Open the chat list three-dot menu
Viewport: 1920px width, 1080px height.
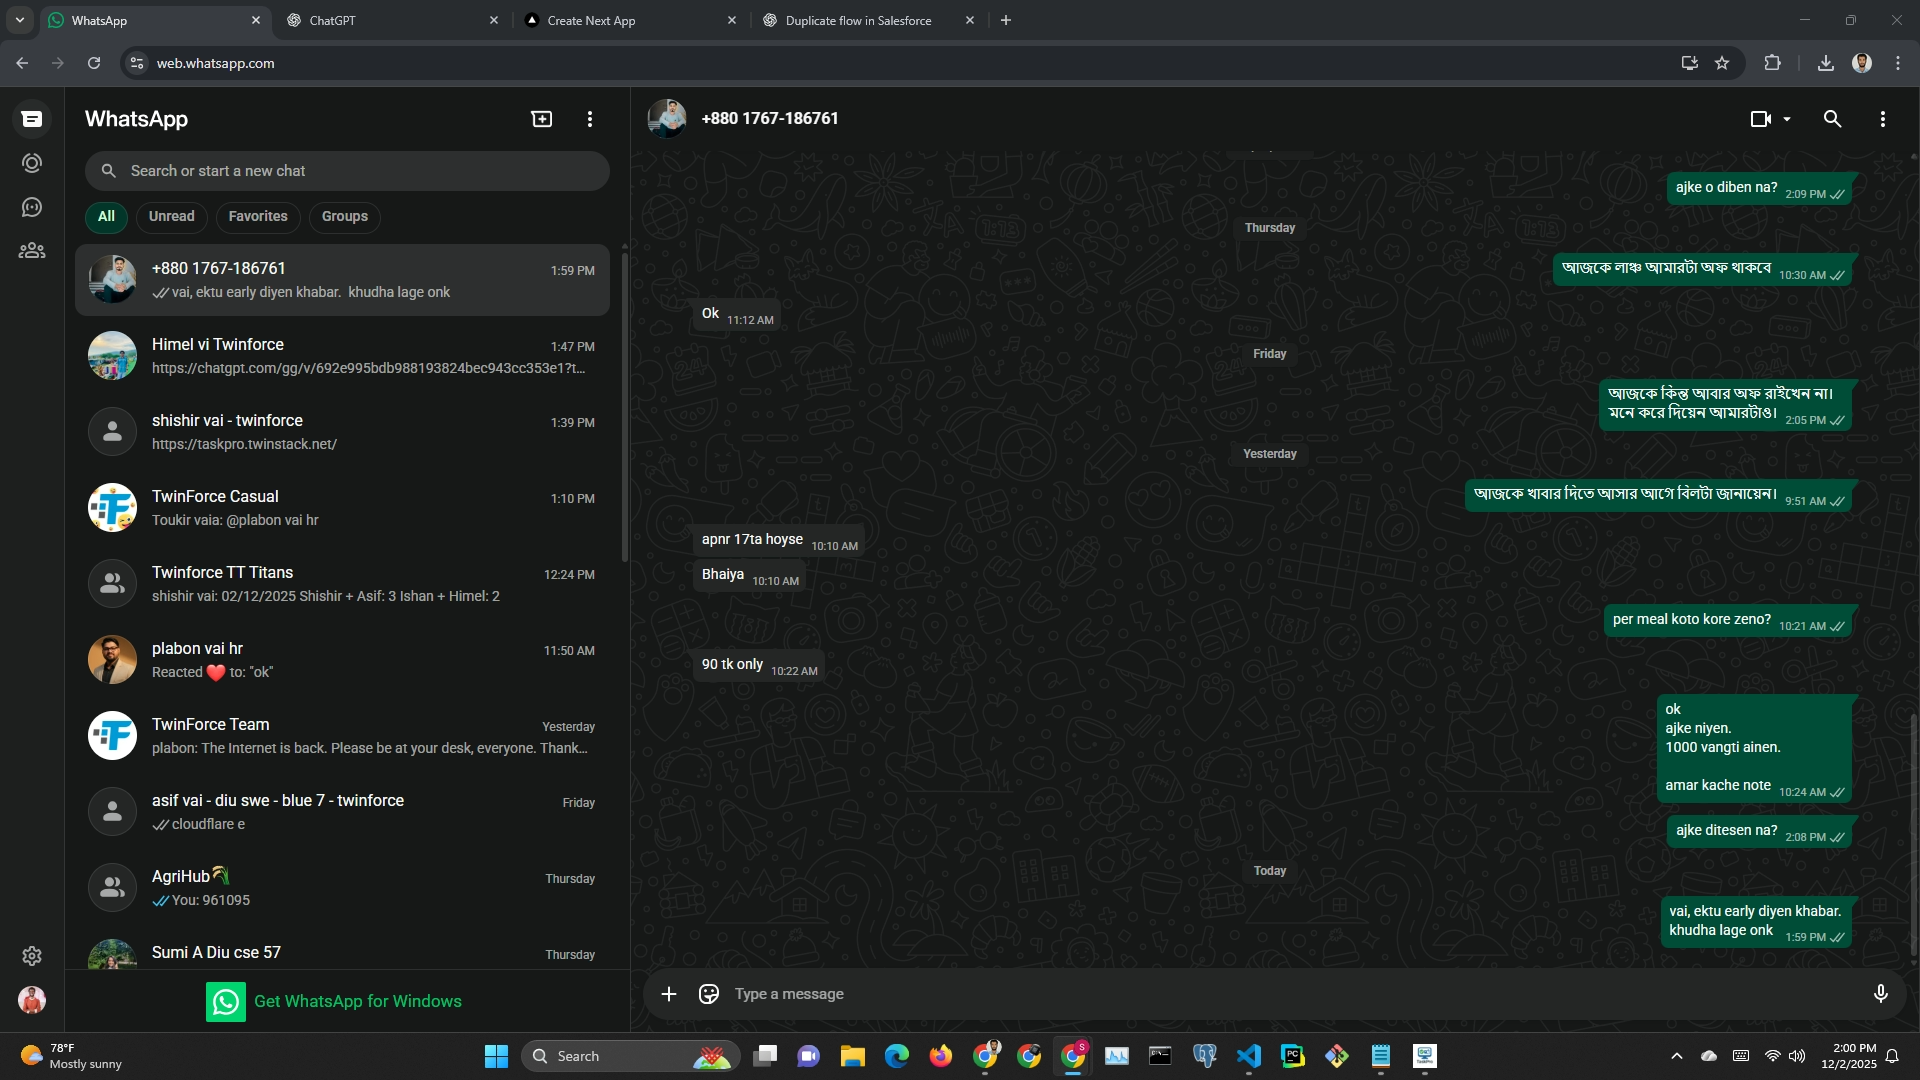(590, 119)
